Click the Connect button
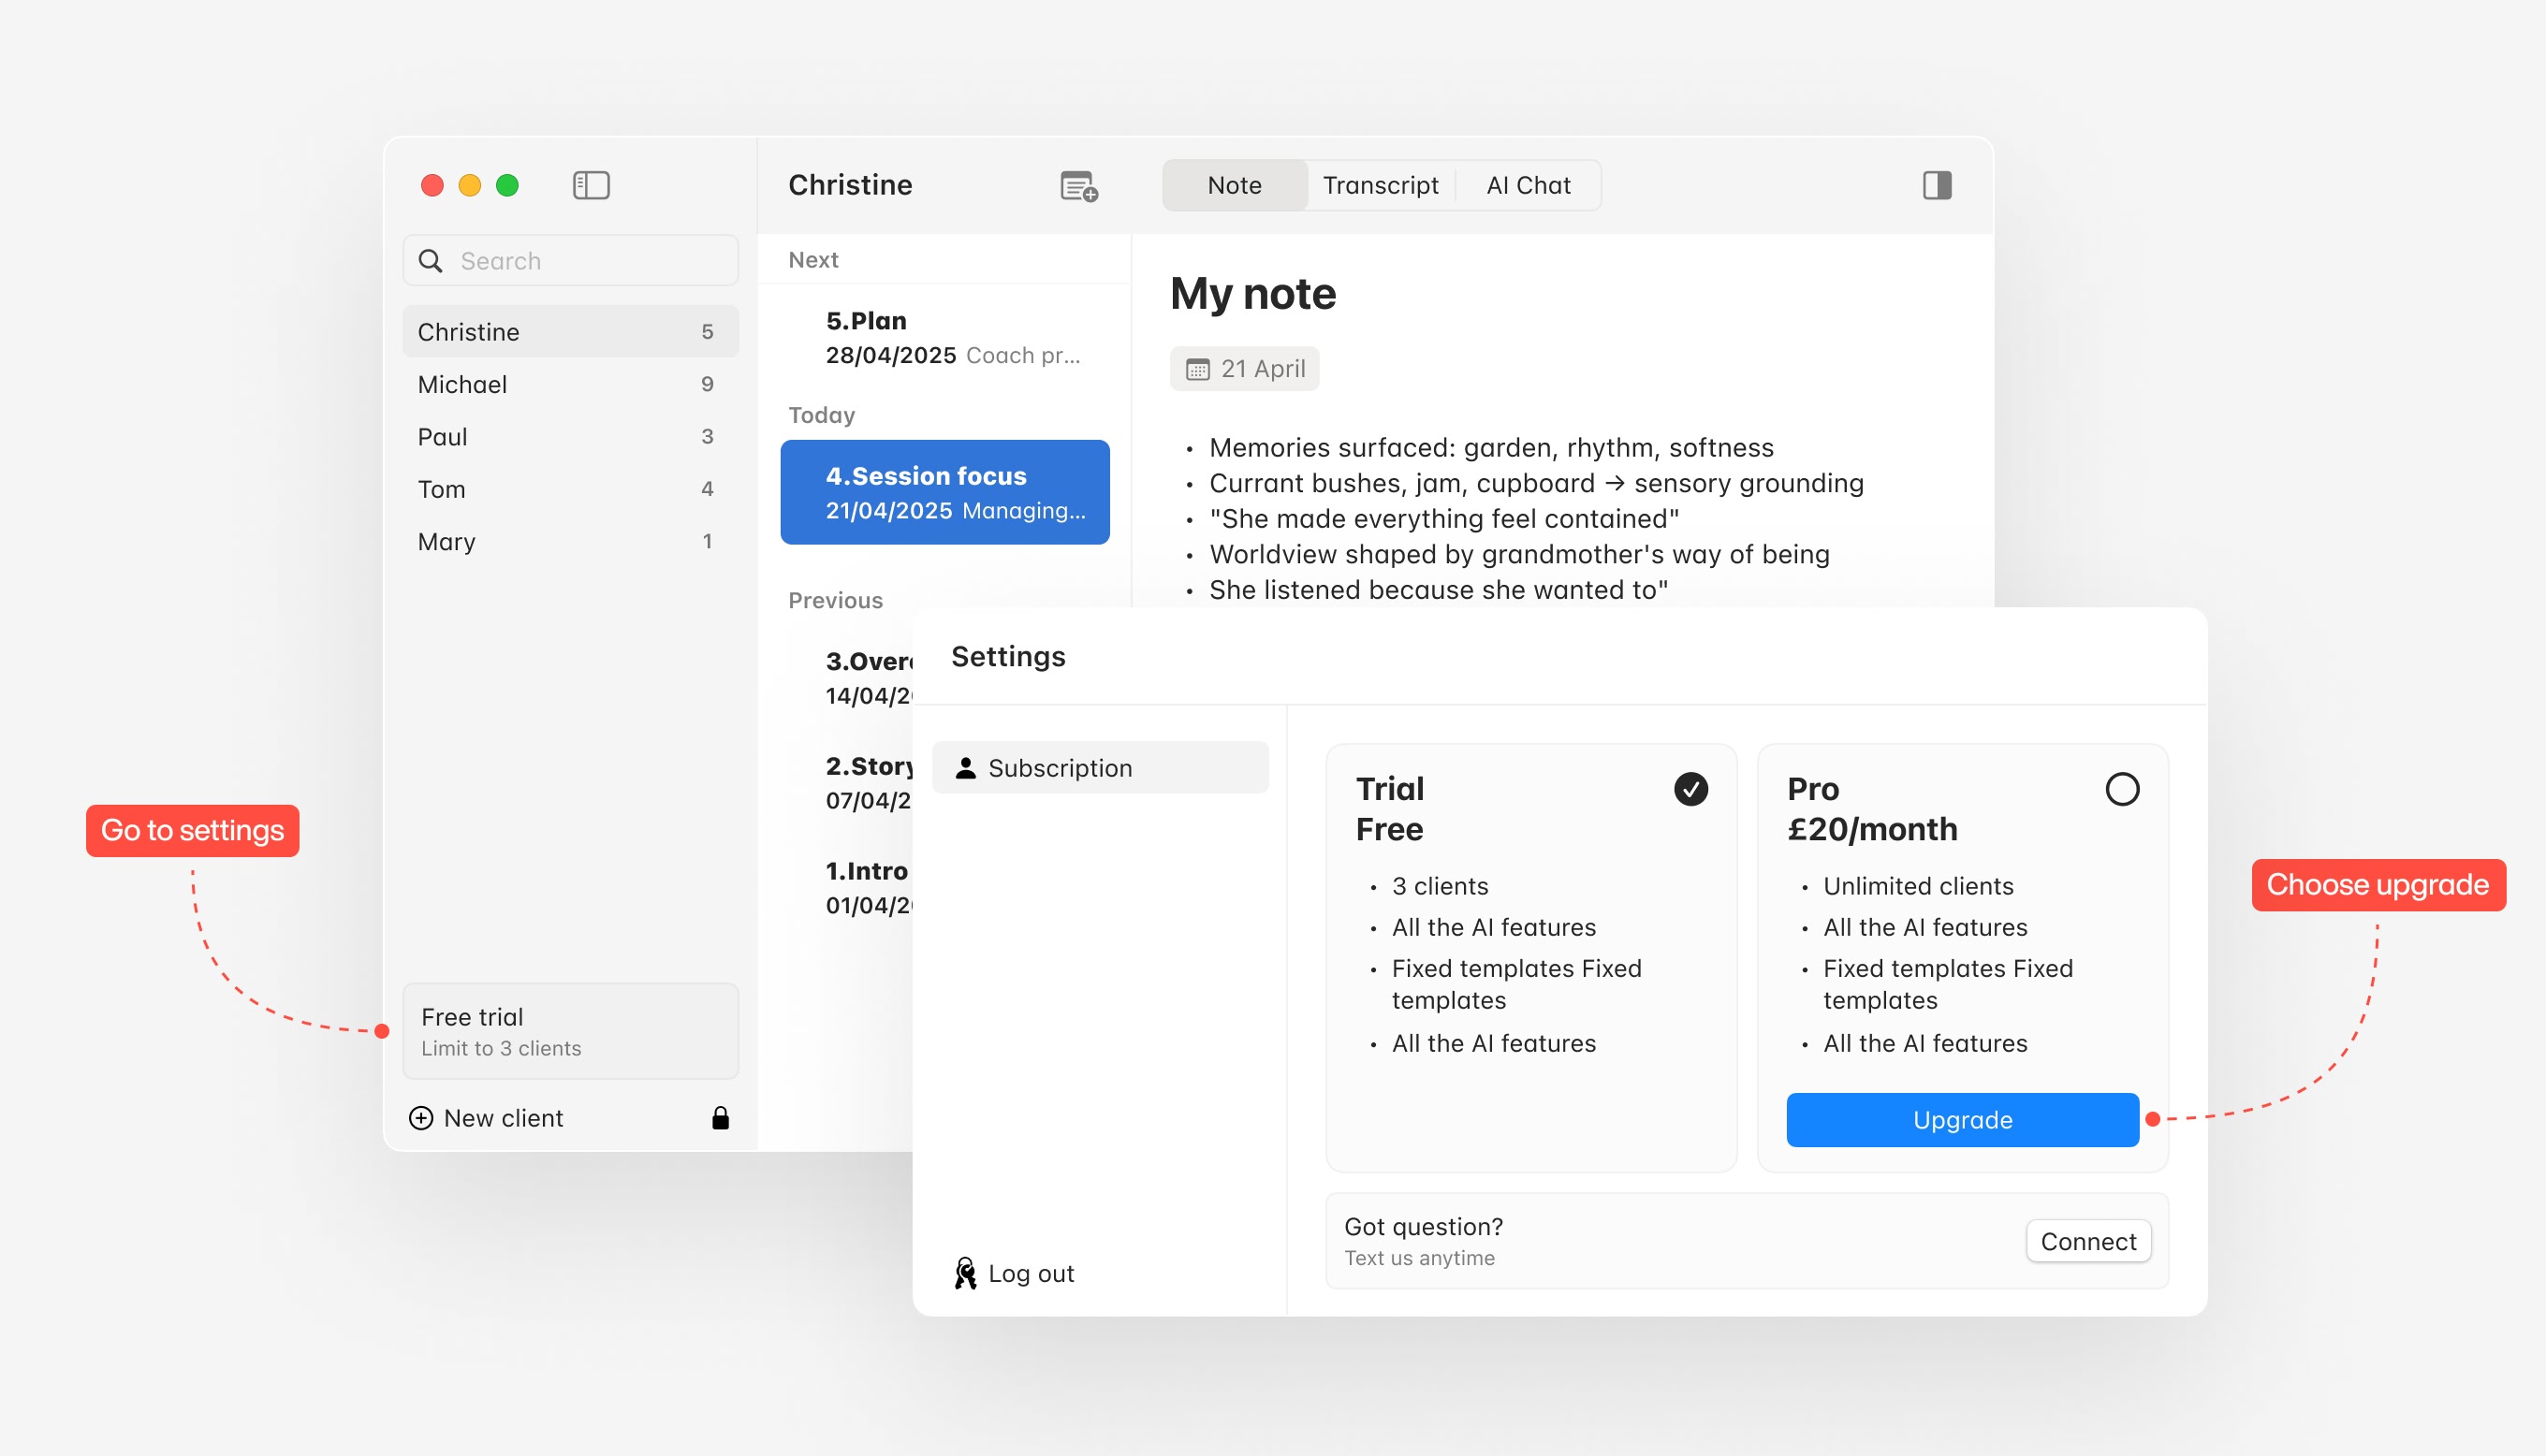The width and height of the screenshot is (2546, 1456). [x=2087, y=1241]
